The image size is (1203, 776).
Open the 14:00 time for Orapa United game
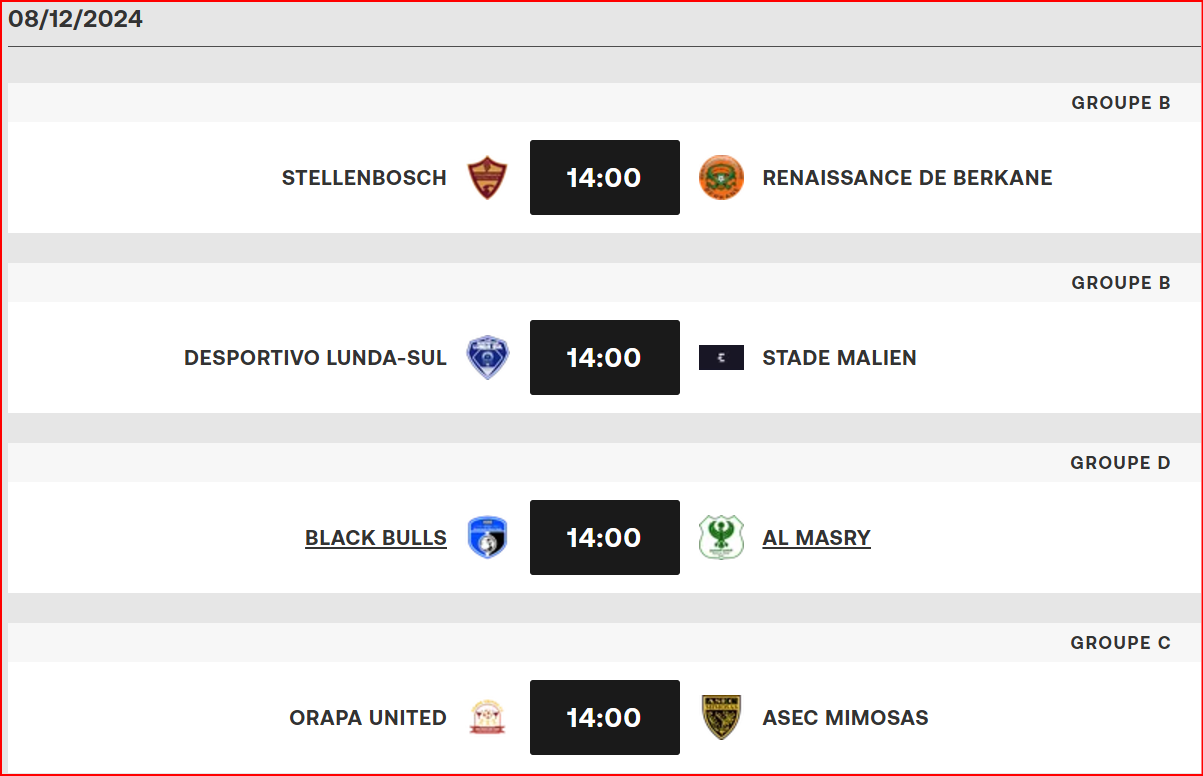point(604,717)
